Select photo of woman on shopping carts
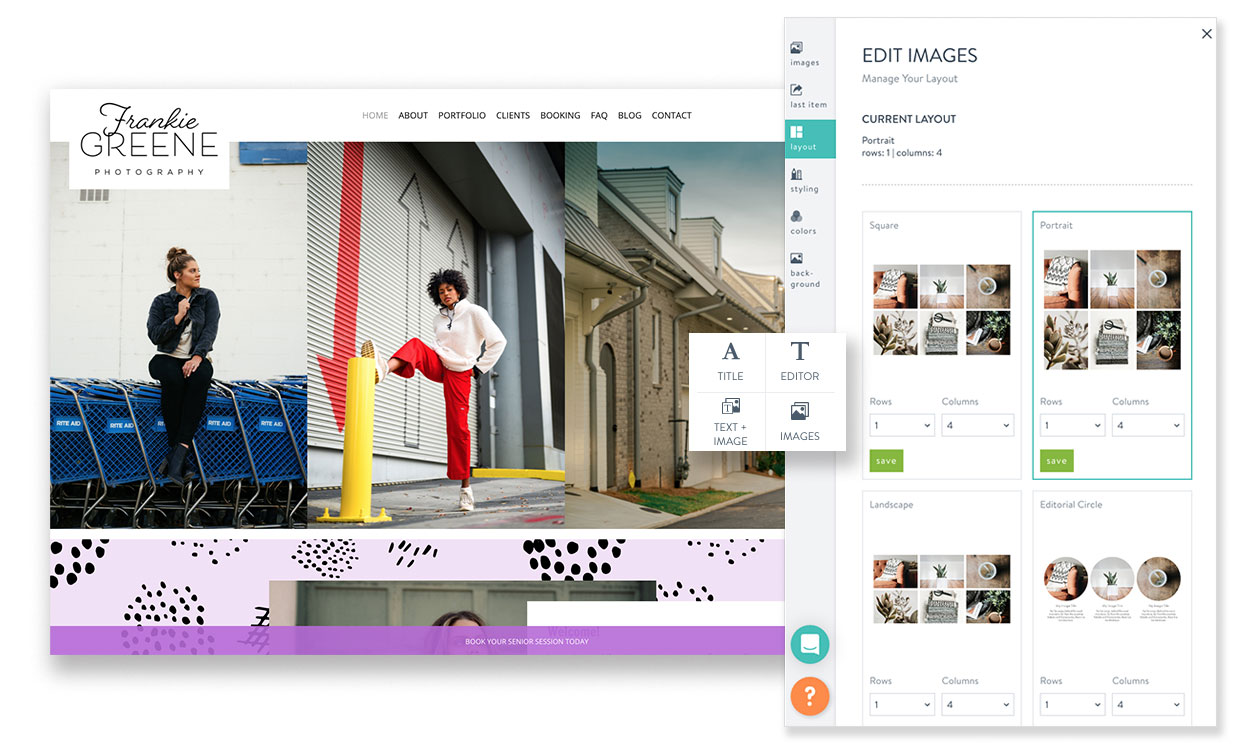 coord(178,335)
